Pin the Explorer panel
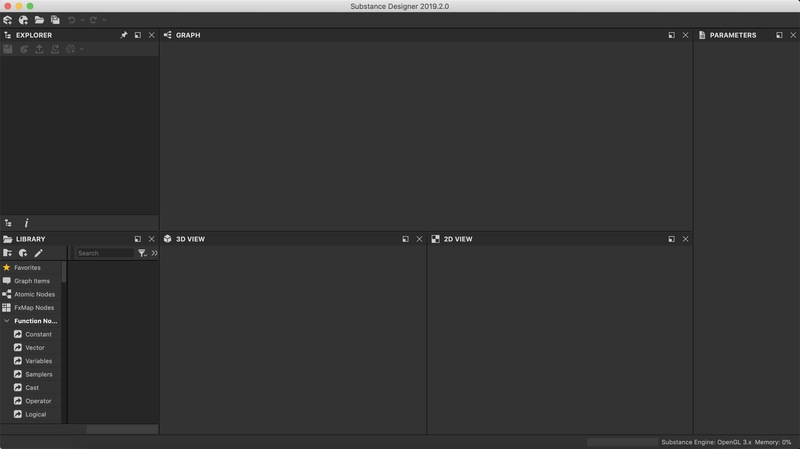 123,35
